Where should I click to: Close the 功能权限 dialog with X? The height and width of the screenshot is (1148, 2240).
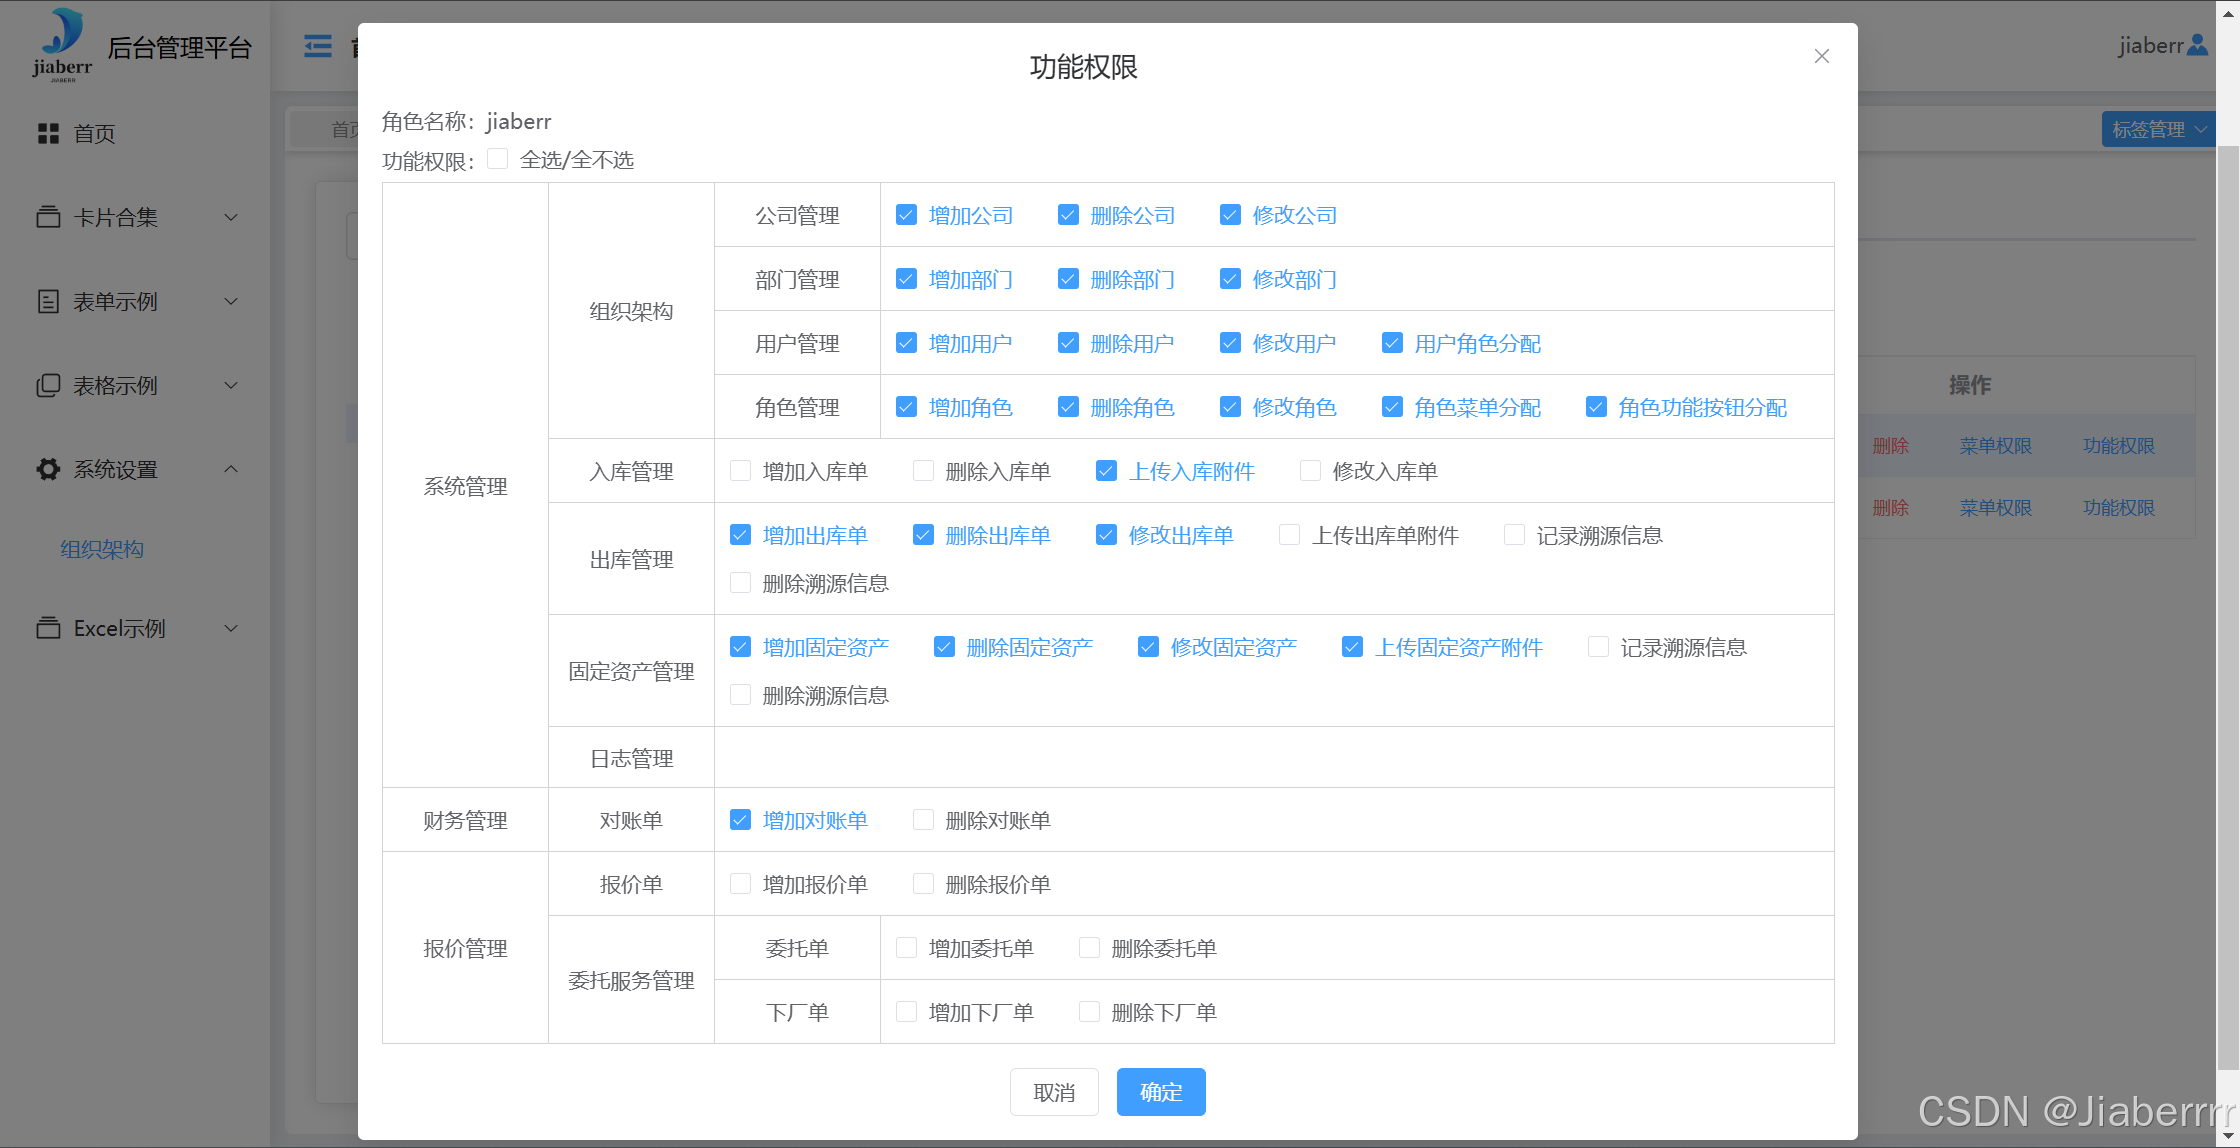click(x=1821, y=56)
